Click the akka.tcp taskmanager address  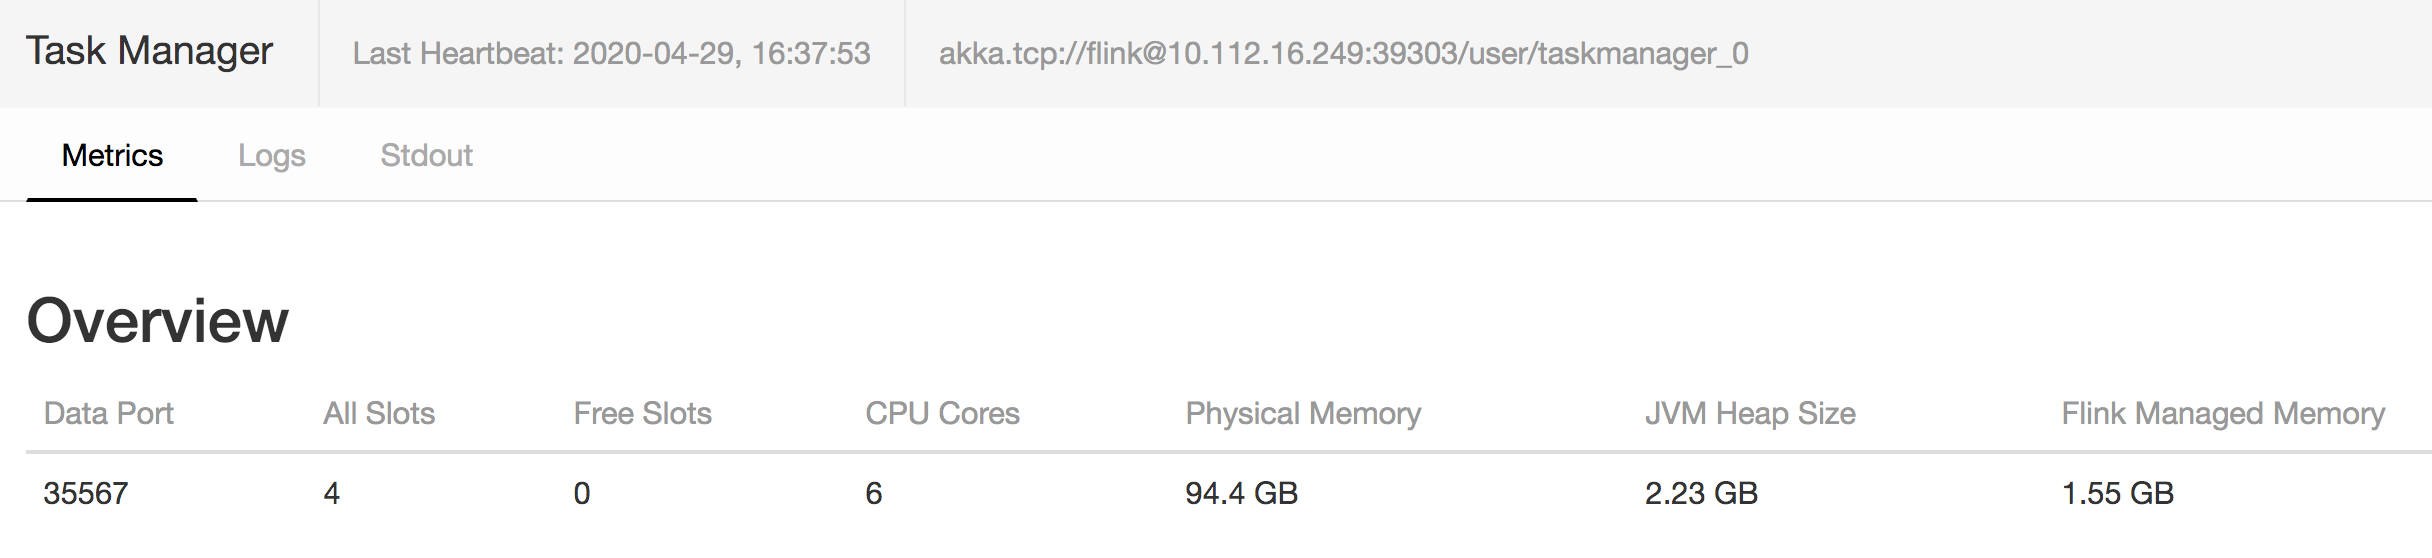(x=1343, y=53)
